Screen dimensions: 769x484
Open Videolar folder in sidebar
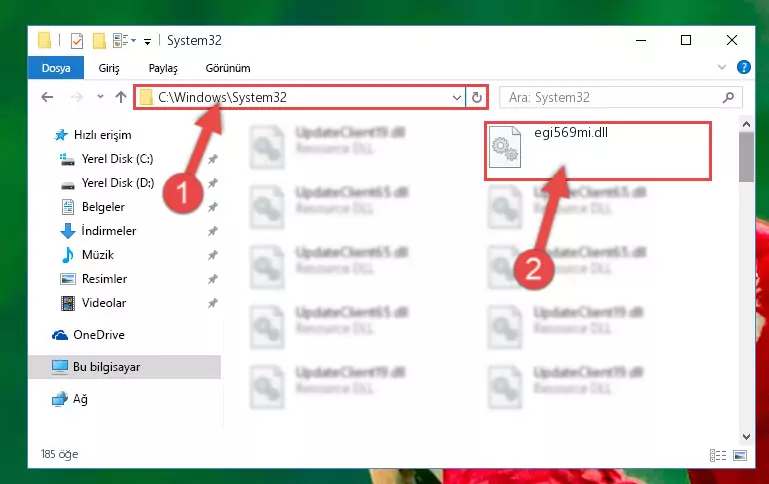click(93, 303)
